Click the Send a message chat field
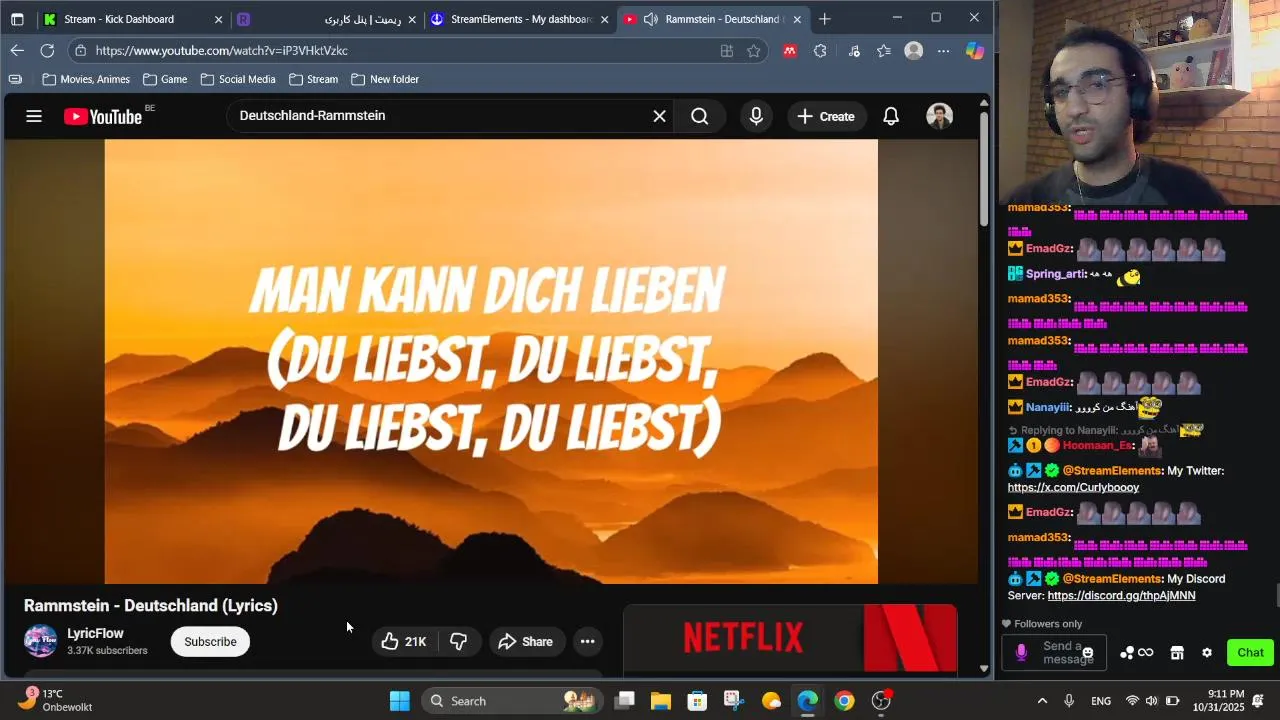1280x720 pixels. (1053, 653)
